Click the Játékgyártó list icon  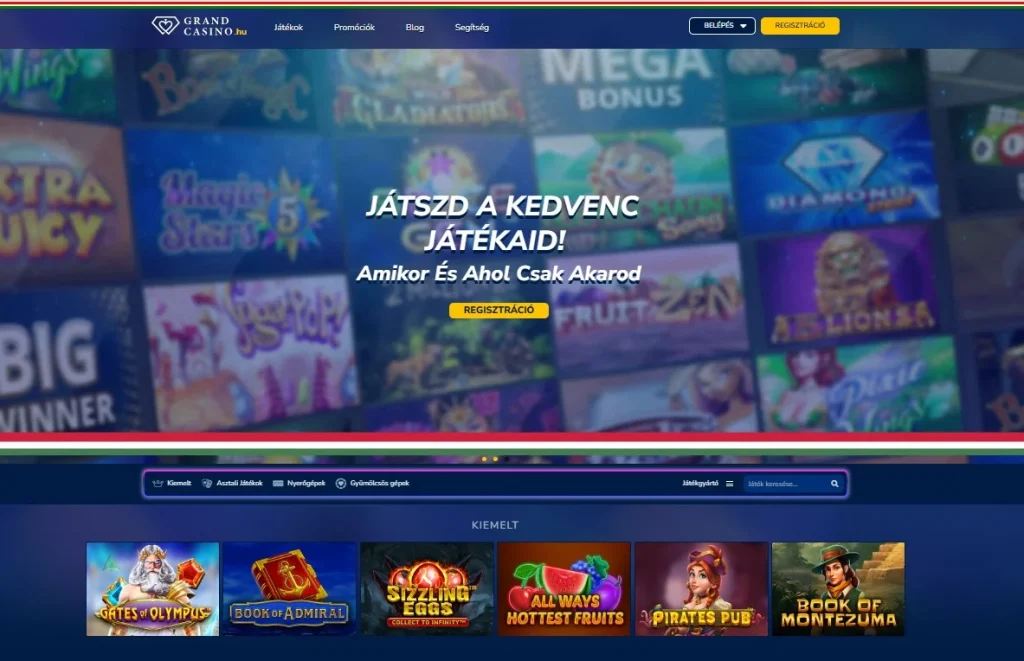[729, 484]
